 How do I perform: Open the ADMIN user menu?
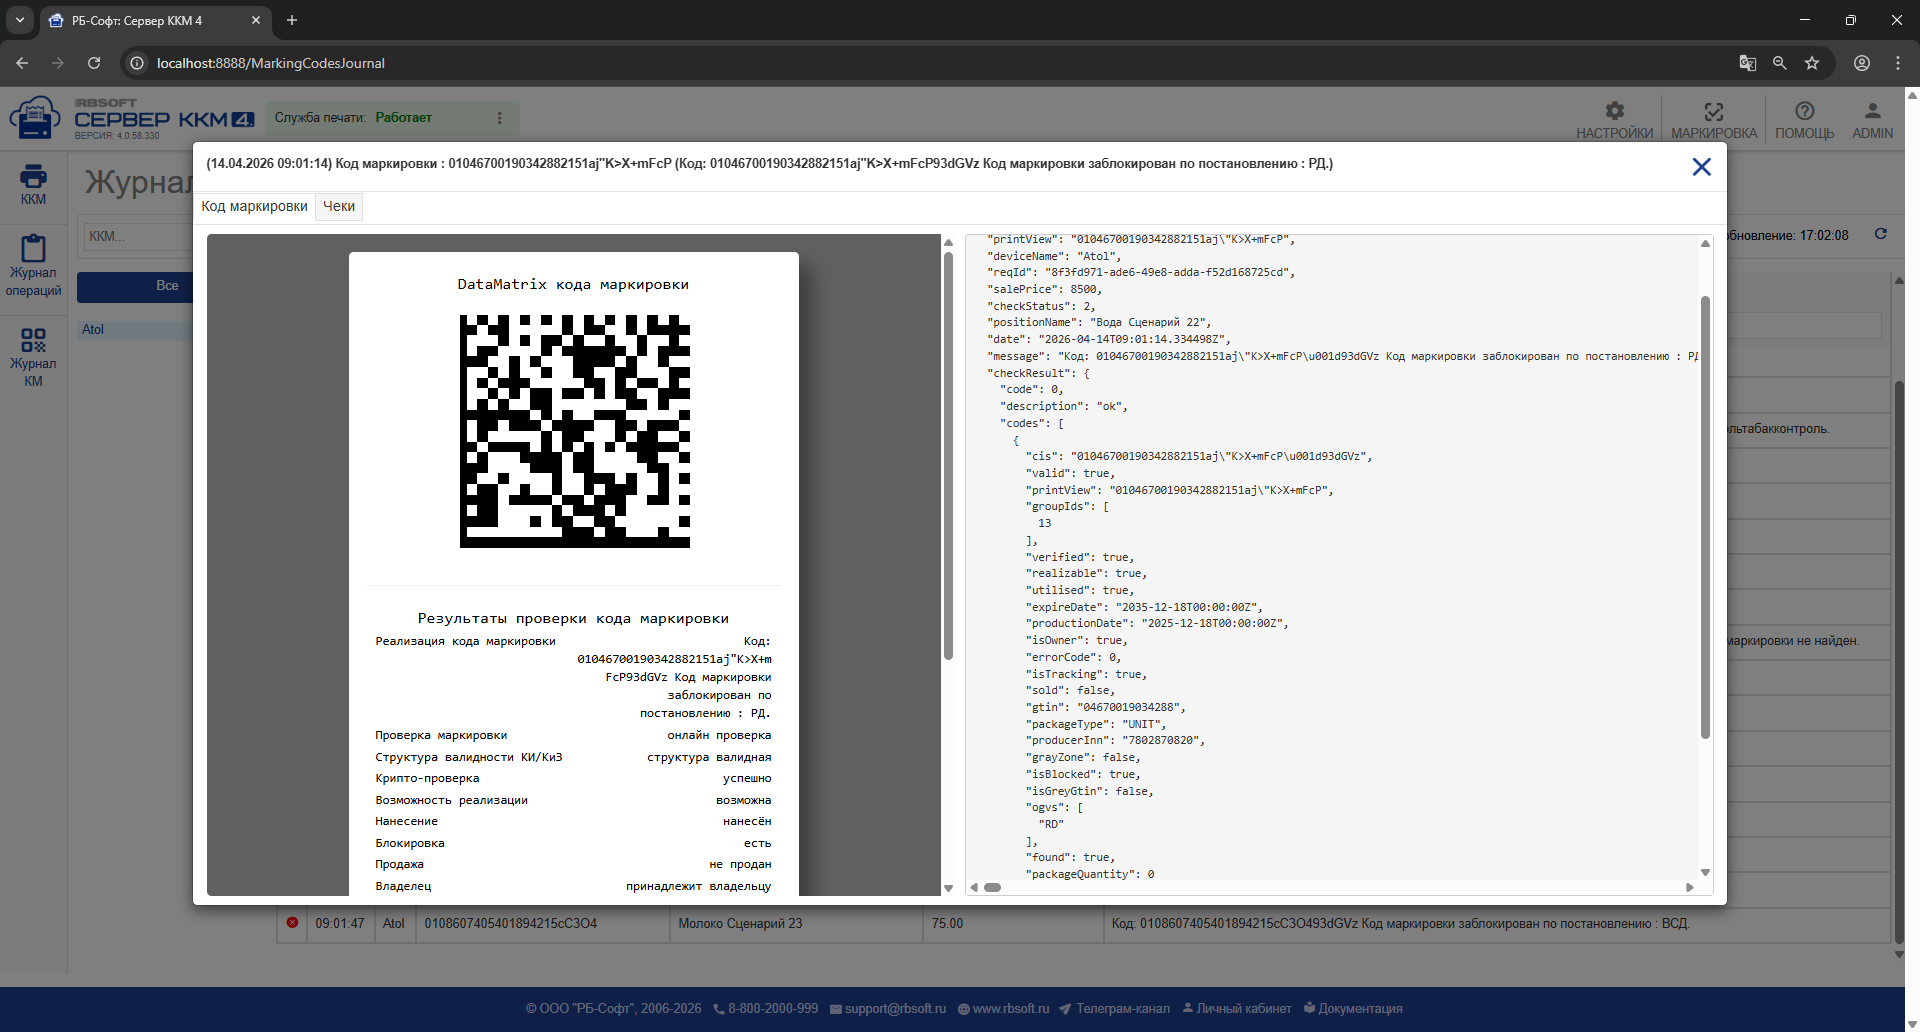point(1872,120)
